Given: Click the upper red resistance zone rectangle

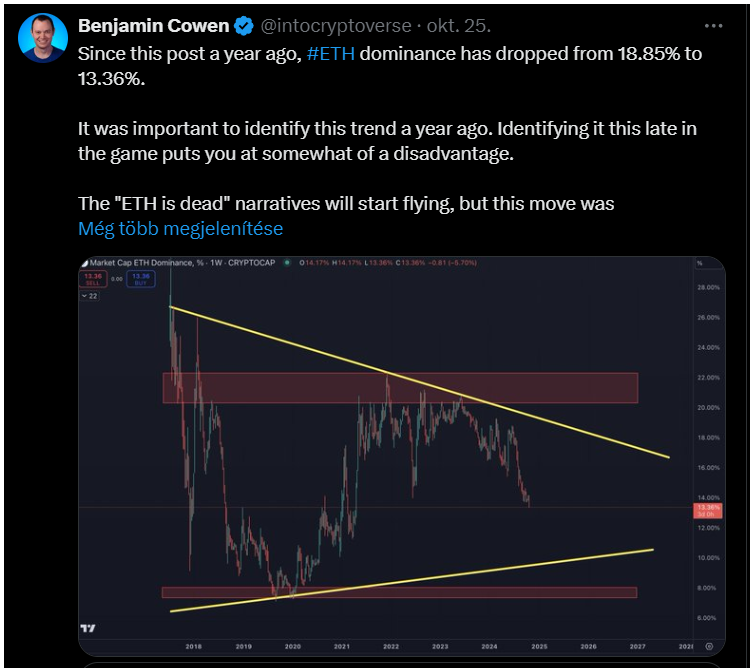Looking at the screenshot, I should pos(401,388).
